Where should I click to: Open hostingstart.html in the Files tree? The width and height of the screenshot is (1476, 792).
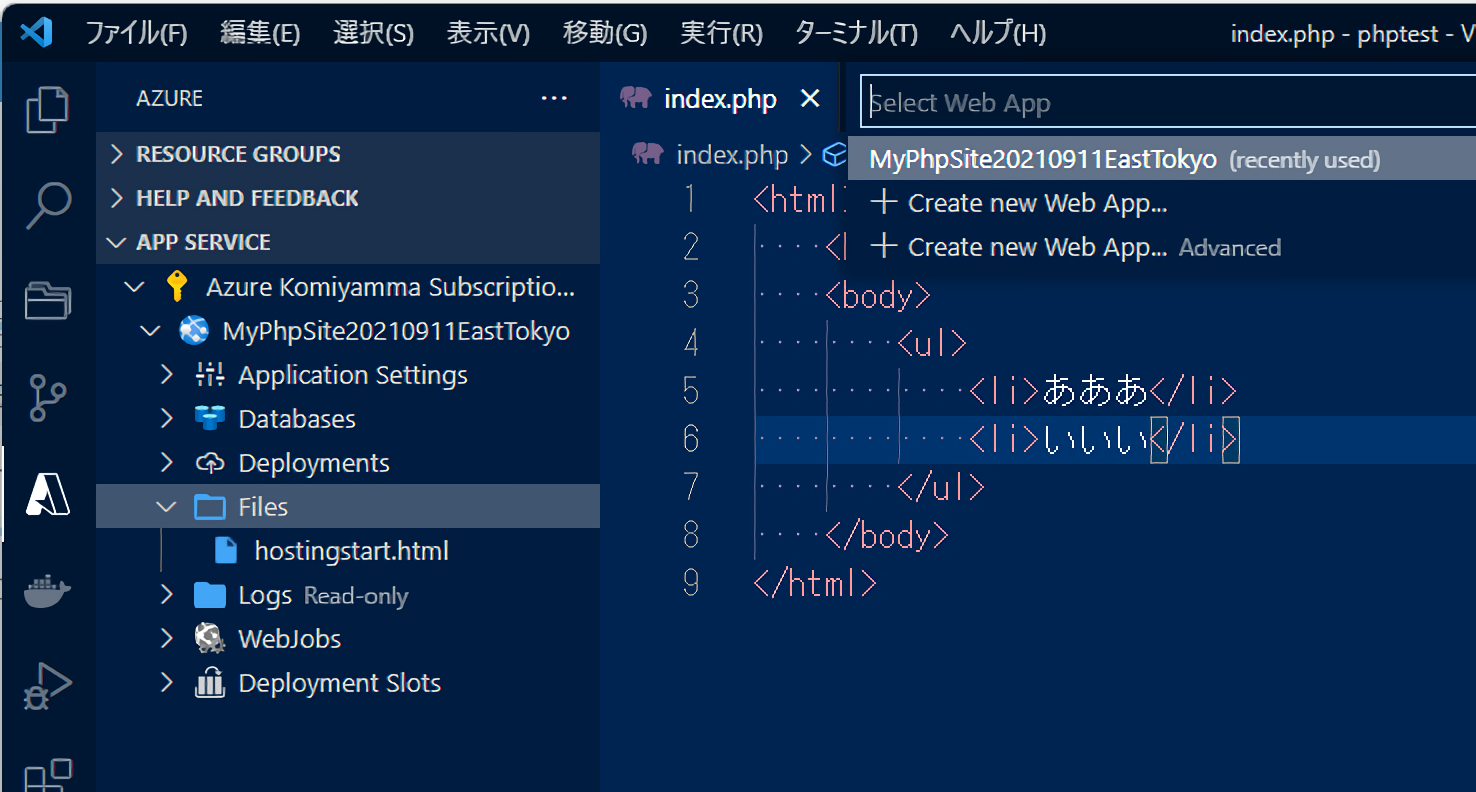coord(351,551)
